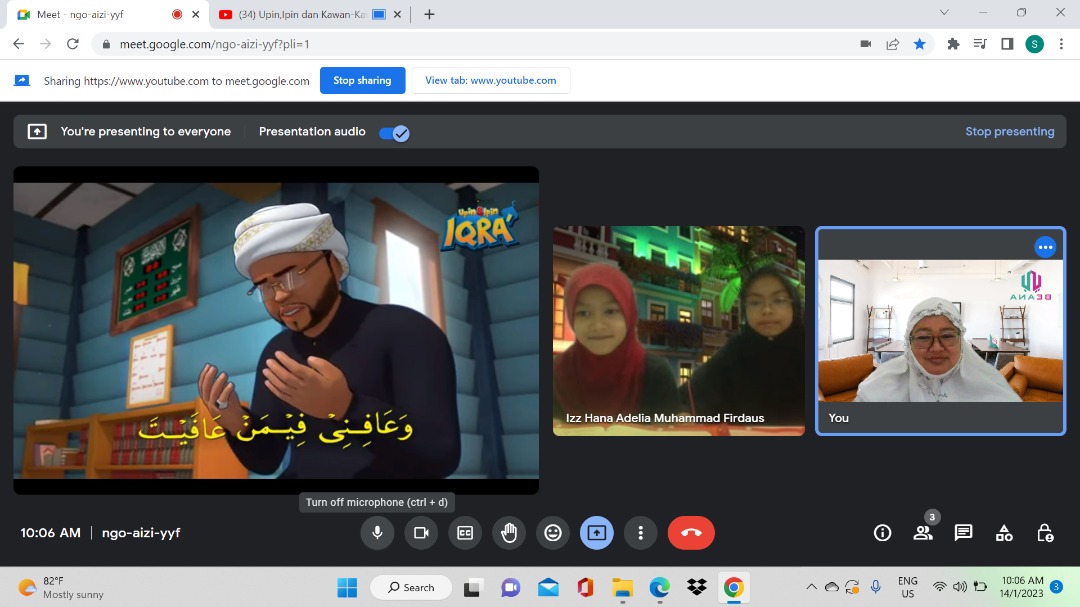
Task: Click ENG US language indicator
Action: click(908, 587)
